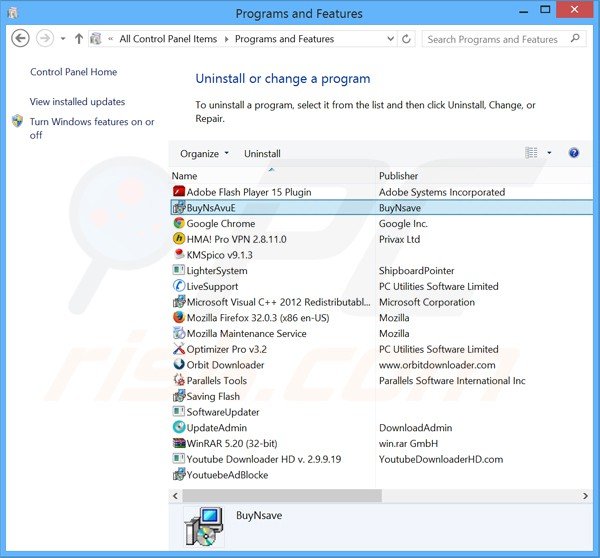Select the Orbit Downloader entry
This screenshot has height=558, width=600.
225,365
